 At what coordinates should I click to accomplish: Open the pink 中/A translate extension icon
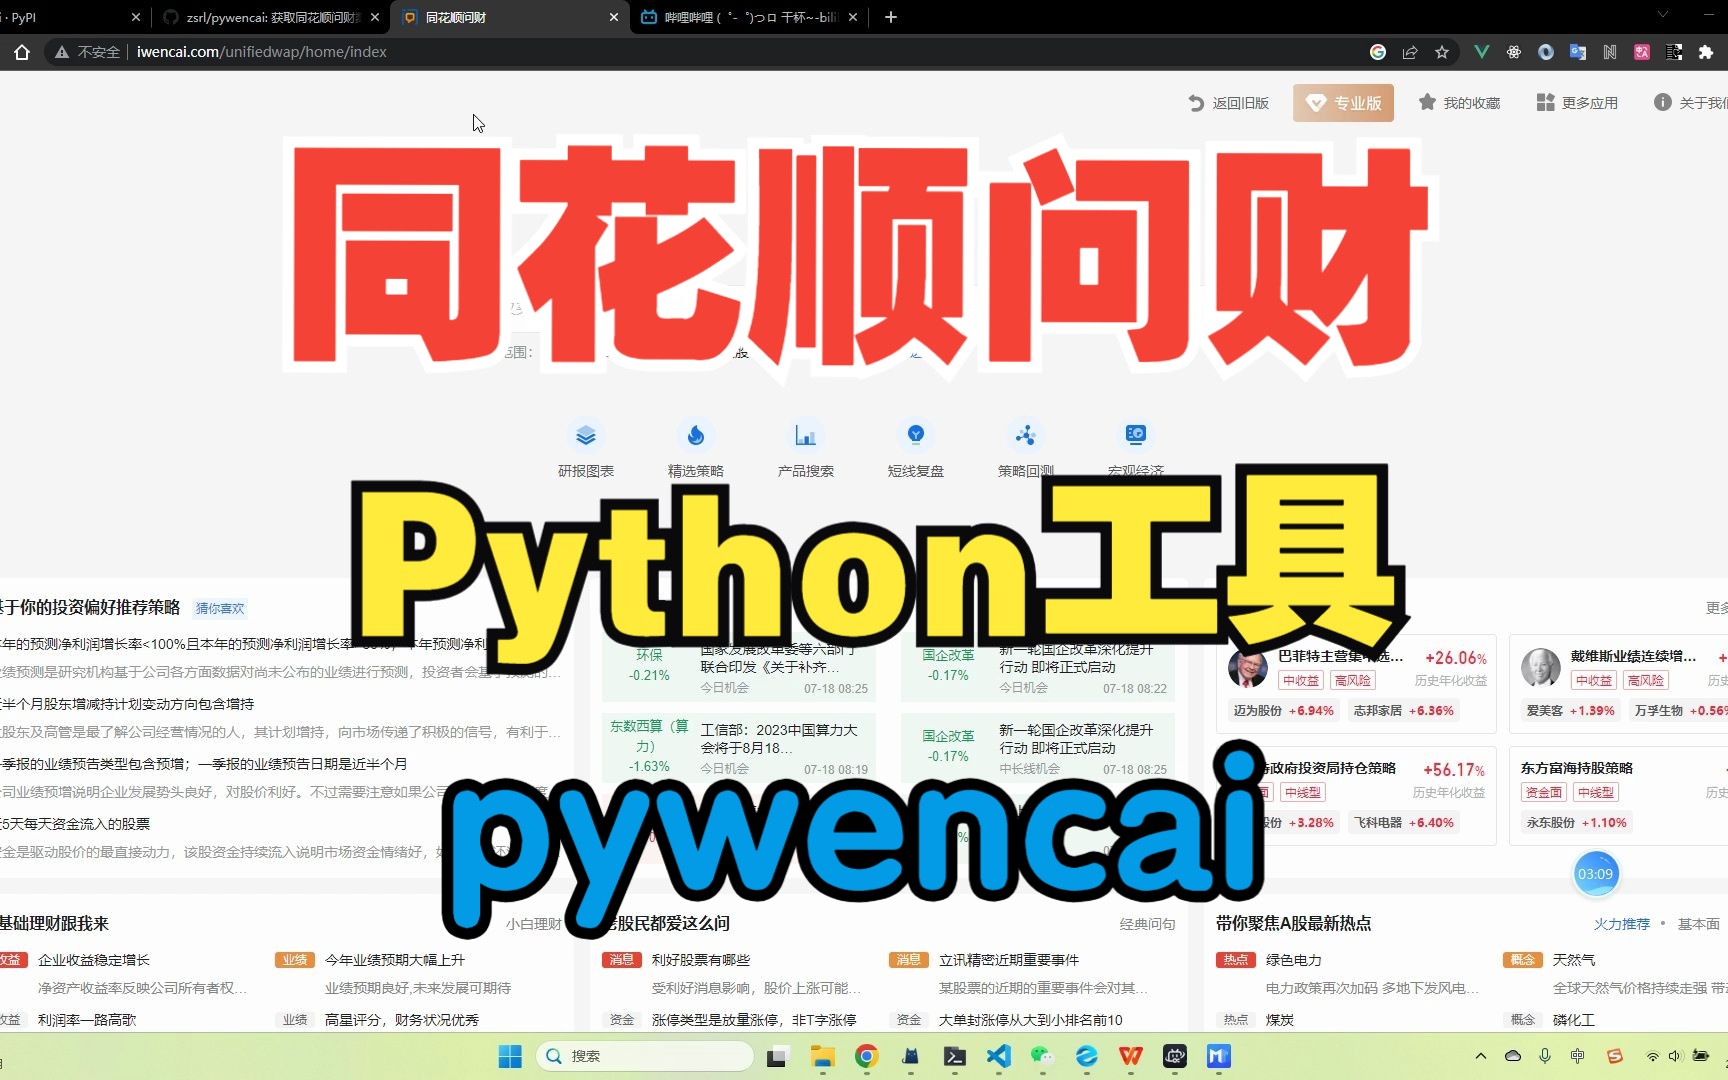1642,52
